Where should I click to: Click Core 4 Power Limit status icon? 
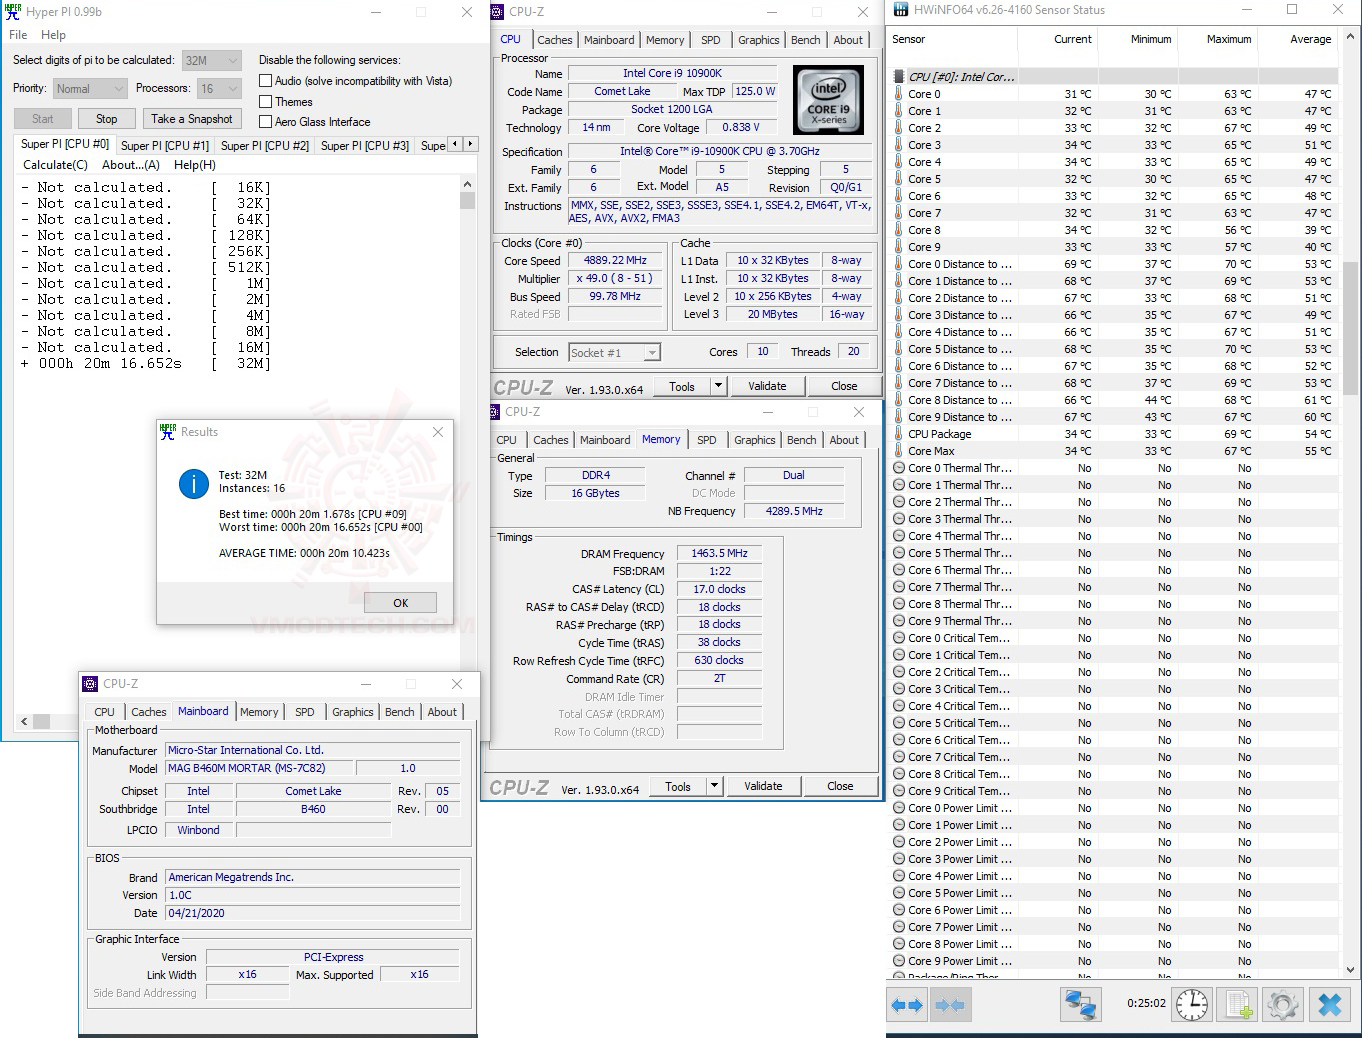click(x=899, y=876)
